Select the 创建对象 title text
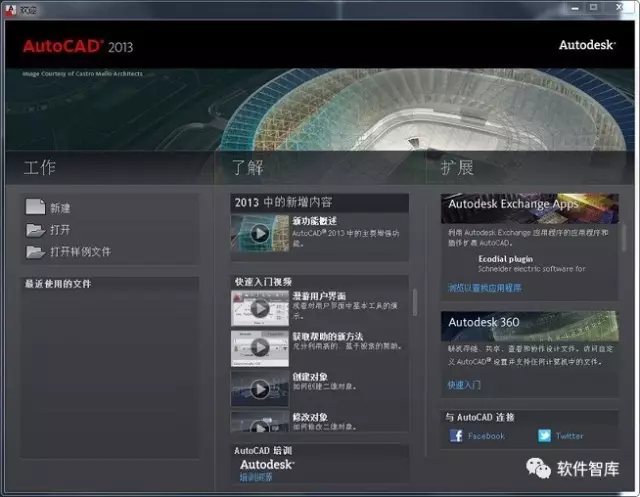This screenshot has height=497, width=640. pos(310,377)
